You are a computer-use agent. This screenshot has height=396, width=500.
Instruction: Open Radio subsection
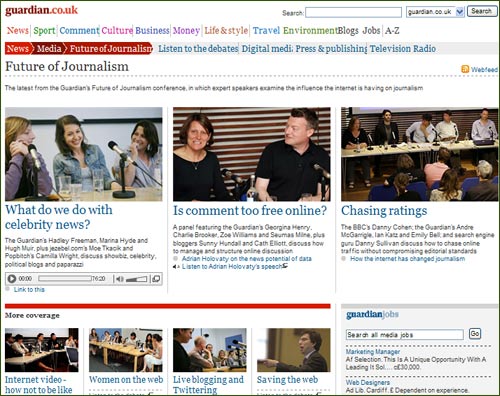424,49
